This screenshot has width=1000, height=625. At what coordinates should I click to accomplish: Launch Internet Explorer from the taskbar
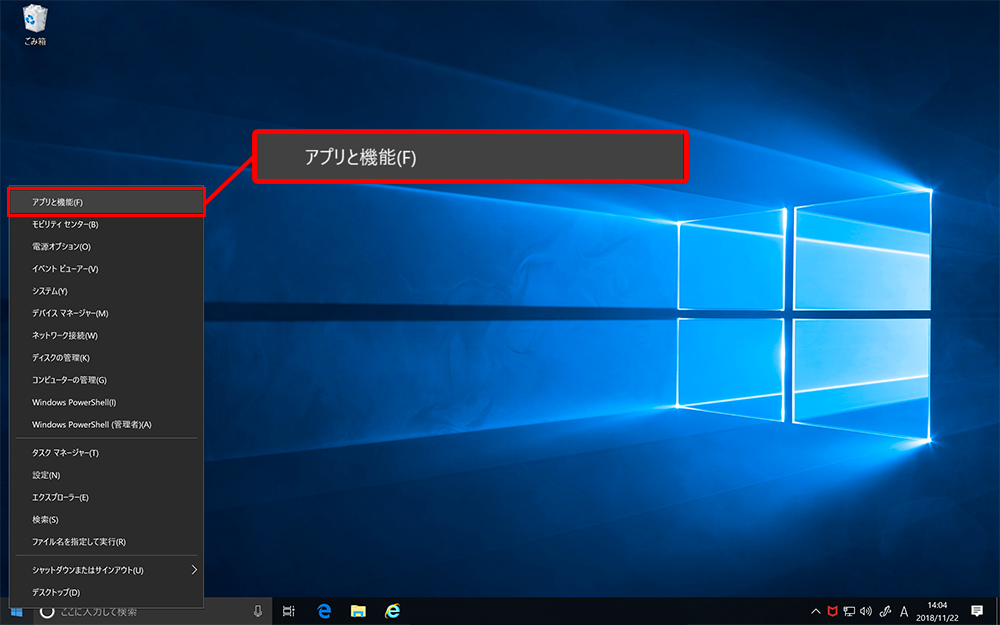point(392,612)
